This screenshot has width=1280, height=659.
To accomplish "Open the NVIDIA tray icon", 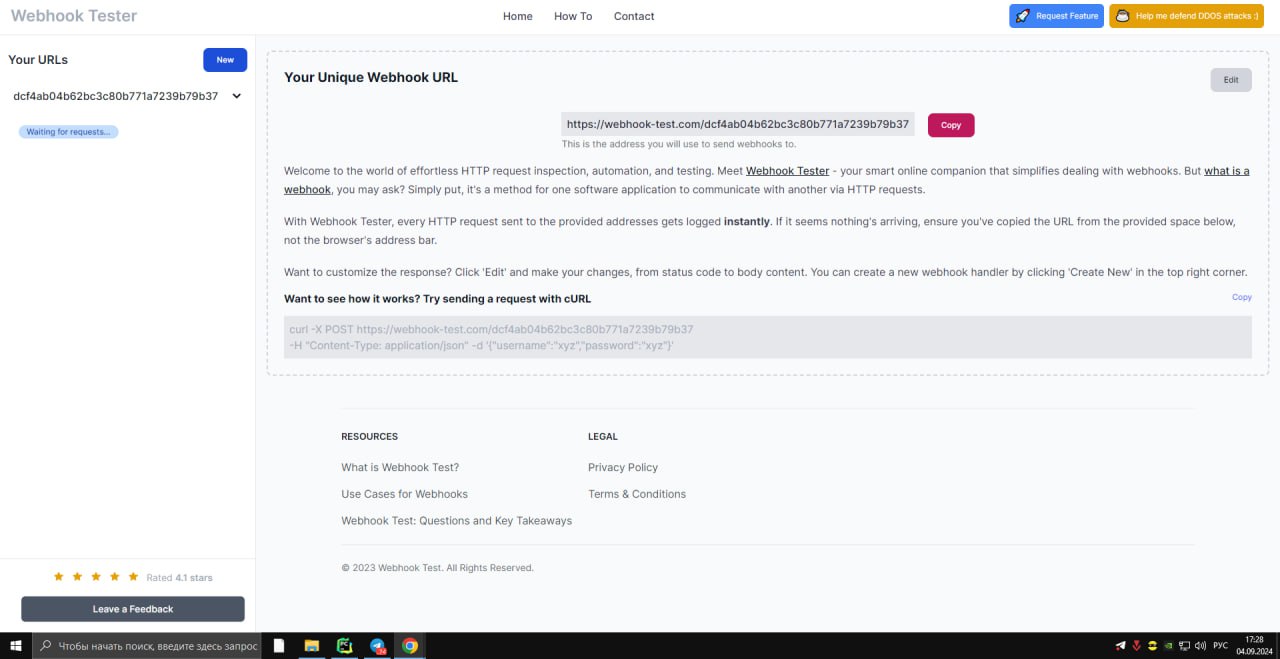I will (1169, 646).
